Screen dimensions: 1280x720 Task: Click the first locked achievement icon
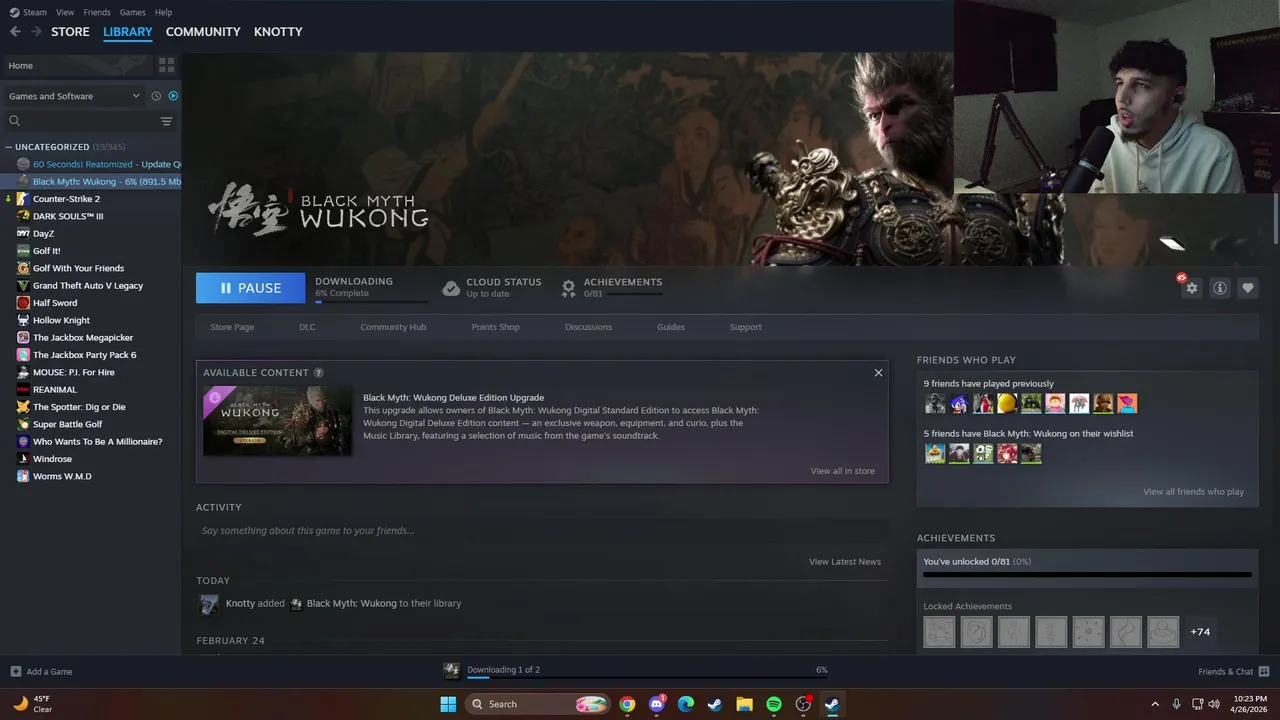point(939,632)
